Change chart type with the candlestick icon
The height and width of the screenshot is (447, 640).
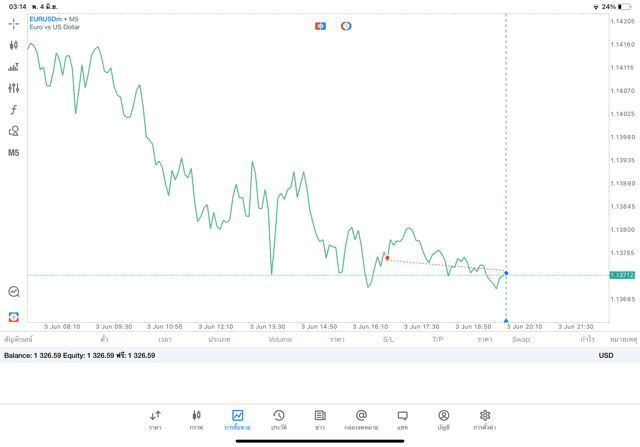13,45
